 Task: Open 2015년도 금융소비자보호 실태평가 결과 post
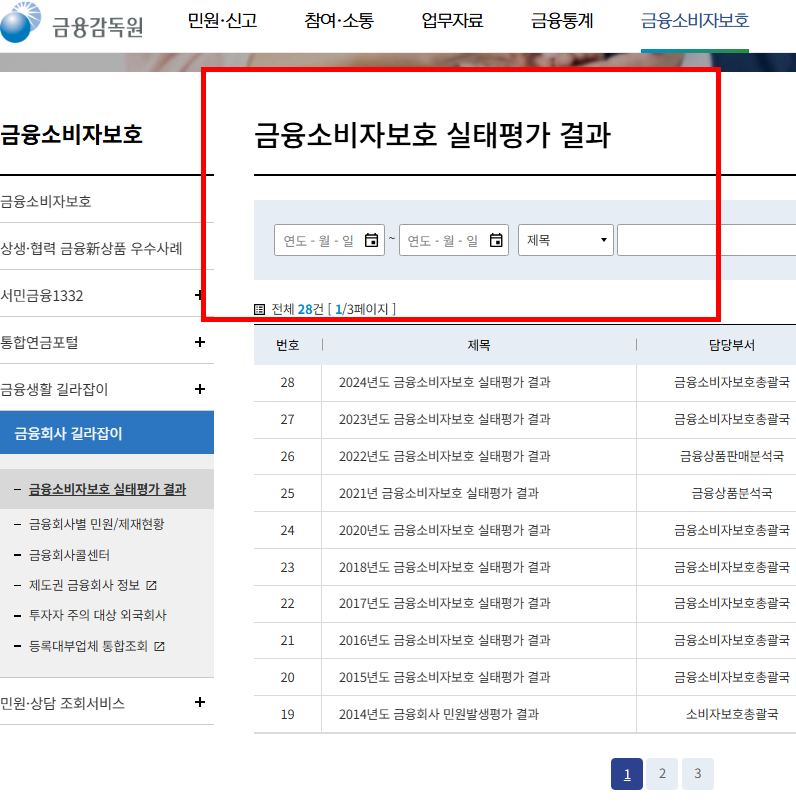pos(445,677)
